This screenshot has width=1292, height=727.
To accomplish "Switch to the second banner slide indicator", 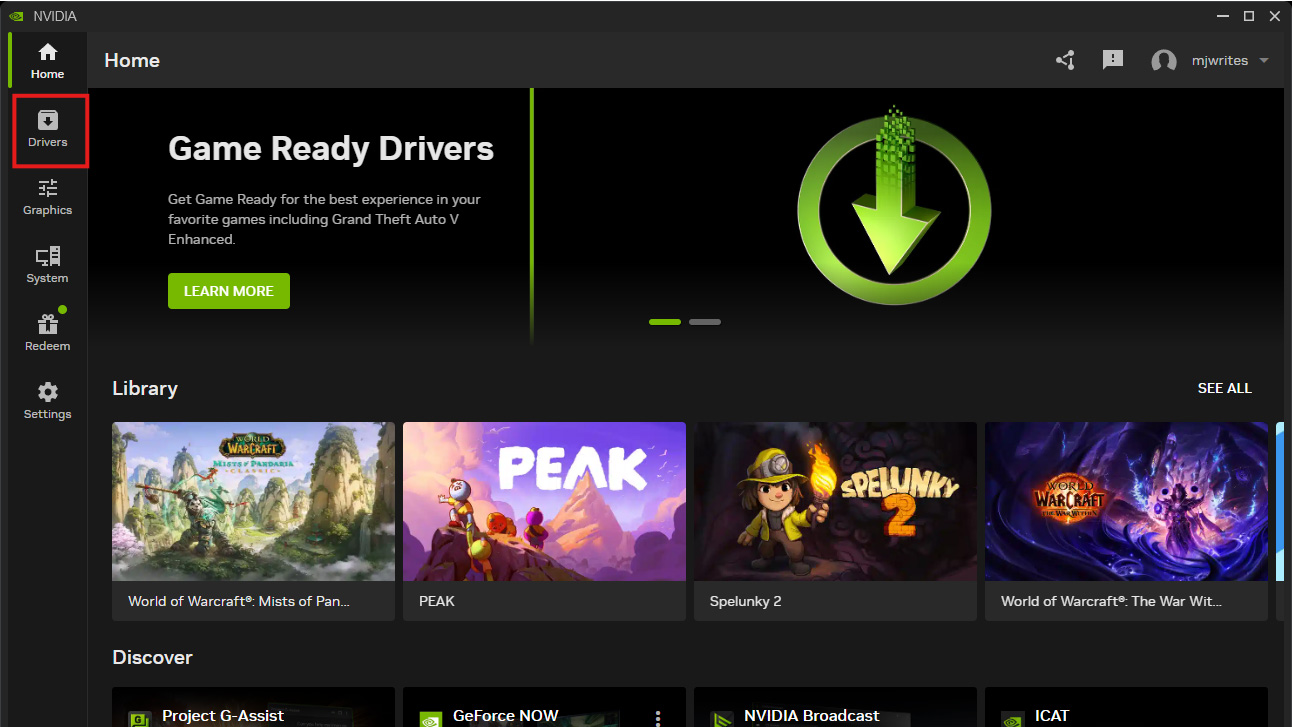I will coord(705,322).
